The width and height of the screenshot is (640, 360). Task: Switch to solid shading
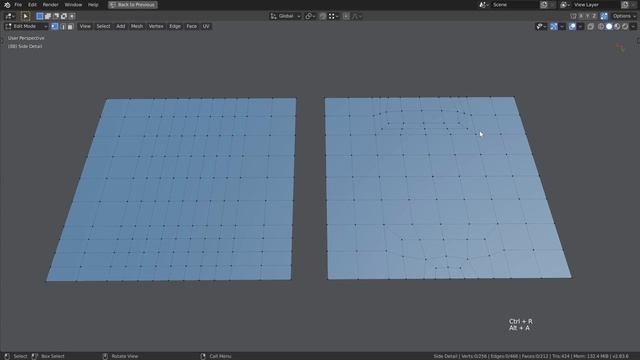click(609, 27)
